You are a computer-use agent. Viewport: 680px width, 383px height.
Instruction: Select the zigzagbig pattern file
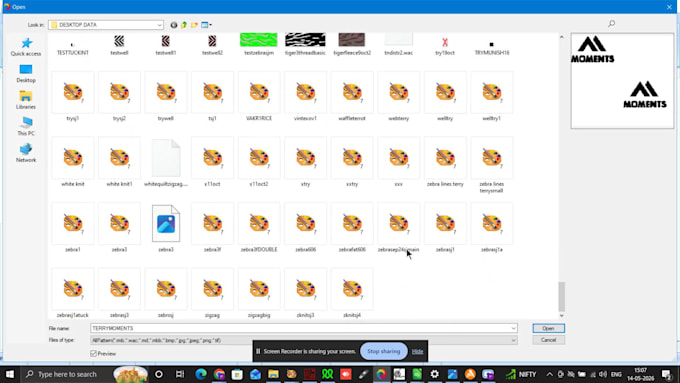tap(259, 293)
